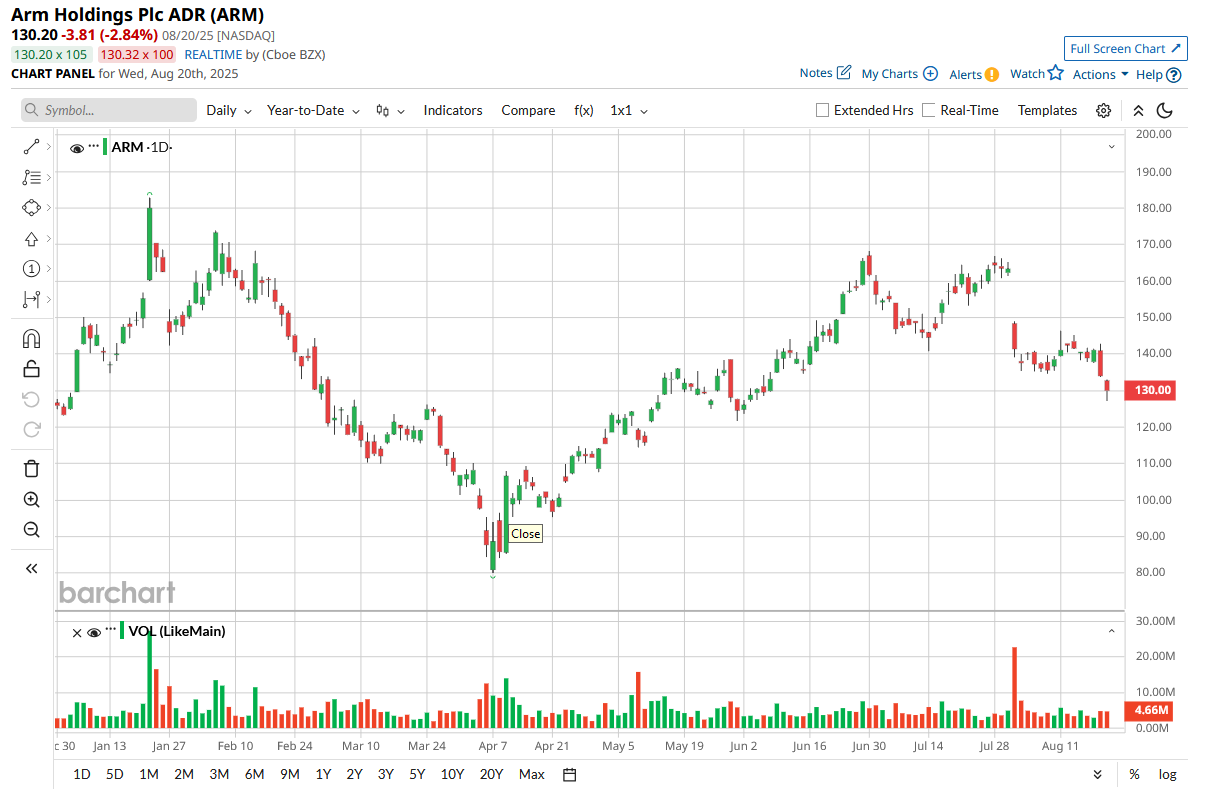The height and width of the screenshot is (800, 1211).
Task: Open the f(x) expressions menu
Action: (x=583, y=111)
